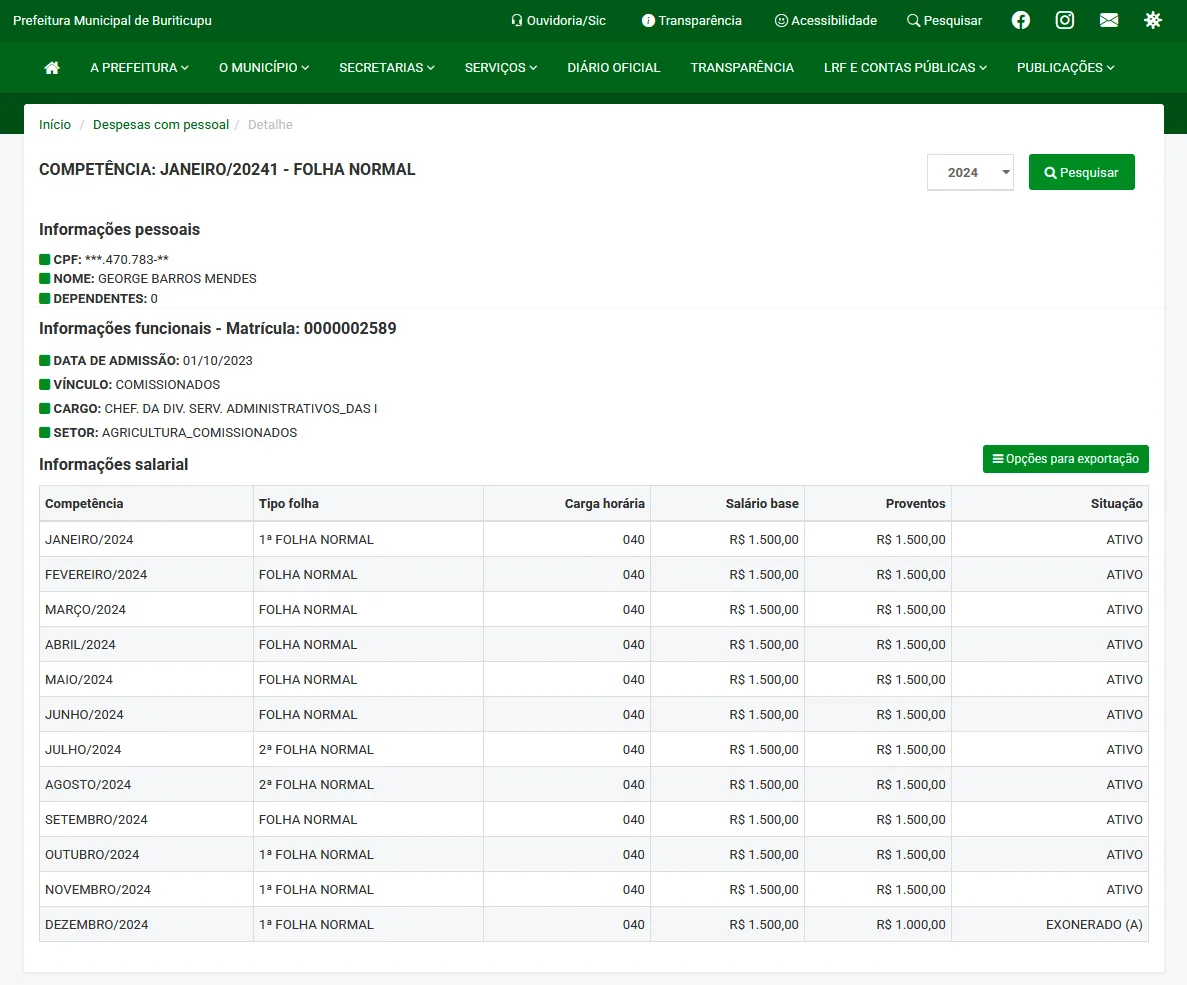Click the virus/COVID icon in top bar
The width and height of the screenshot is (1187, 985).
(x=1153, y=20)
